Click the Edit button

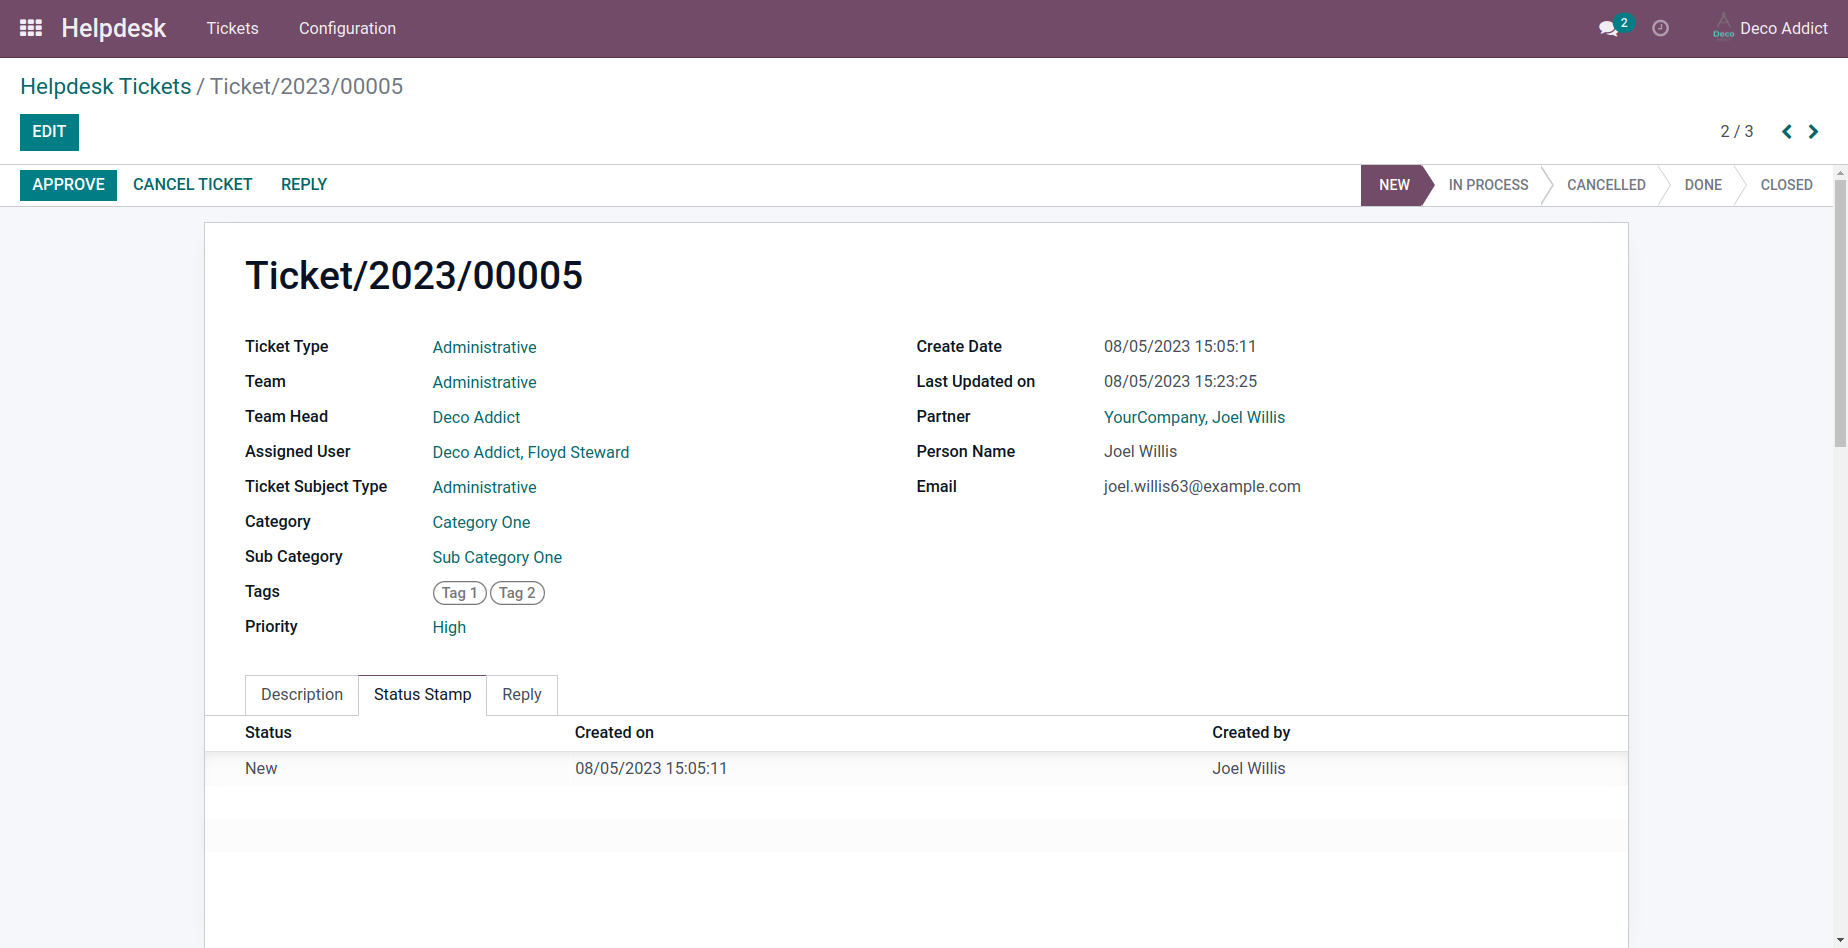[x=49, y=132]
